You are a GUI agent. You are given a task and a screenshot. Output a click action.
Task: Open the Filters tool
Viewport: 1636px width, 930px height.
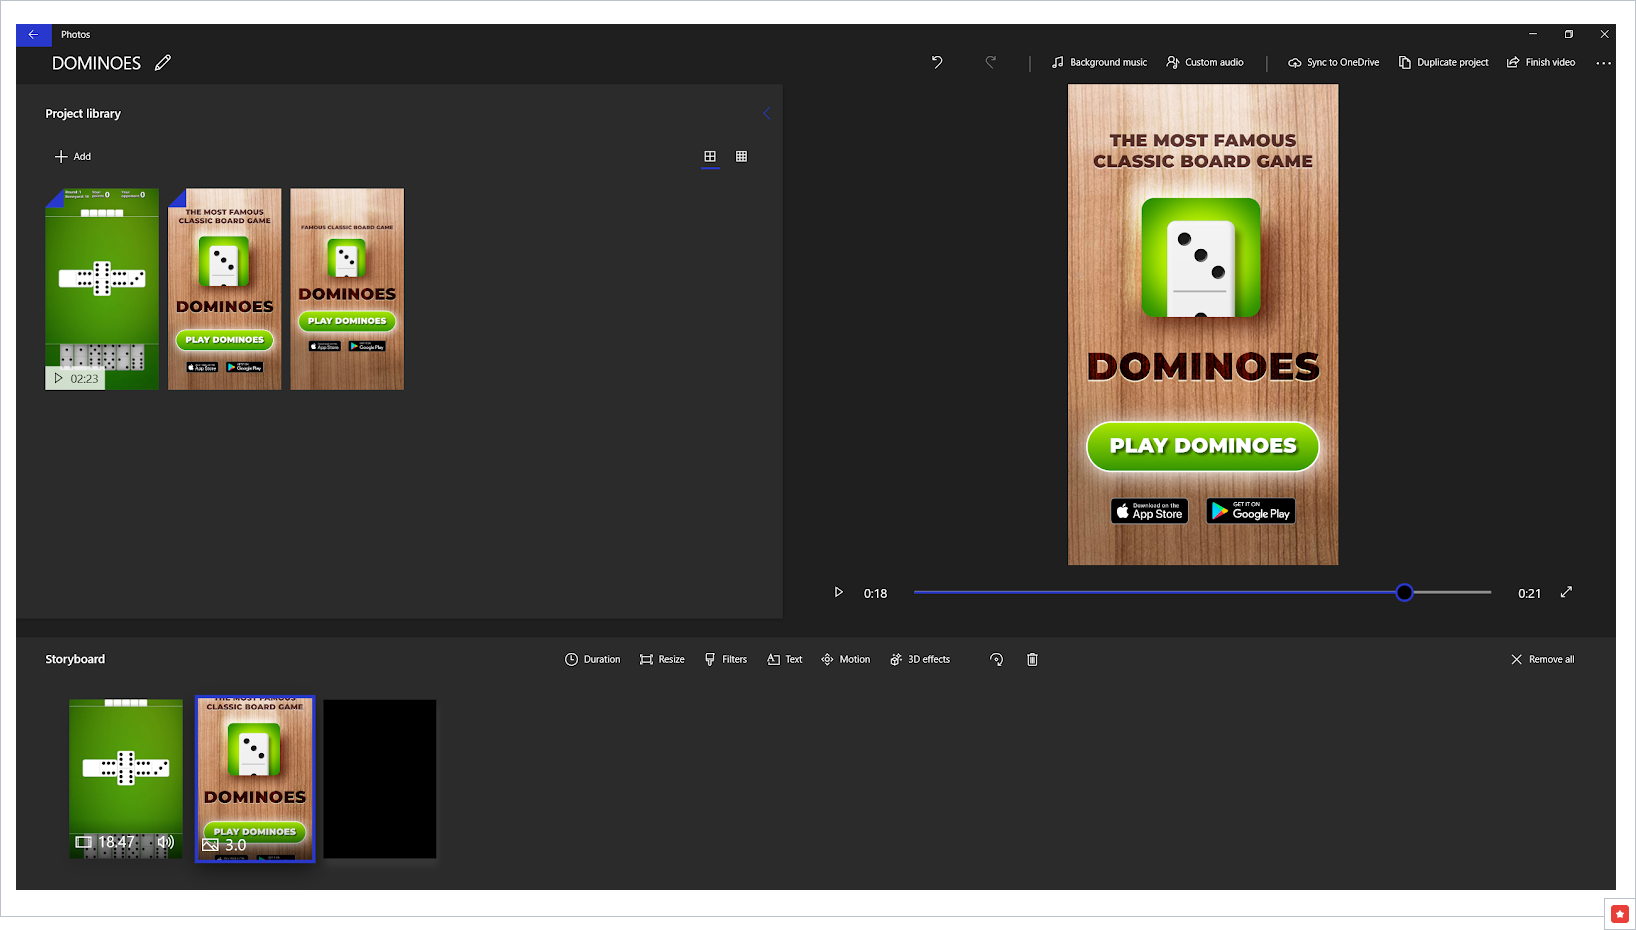coord(725,659)
